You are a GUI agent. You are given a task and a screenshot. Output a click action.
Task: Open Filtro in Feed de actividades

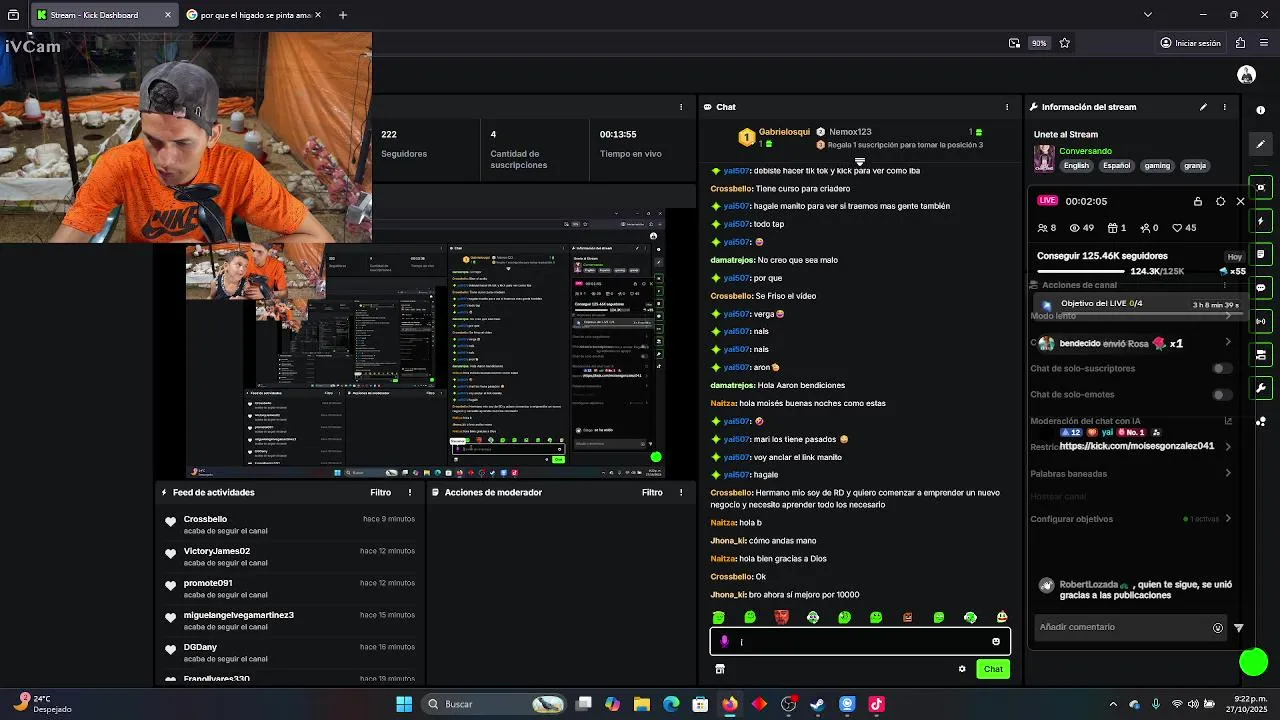click(x=381, y=492)
